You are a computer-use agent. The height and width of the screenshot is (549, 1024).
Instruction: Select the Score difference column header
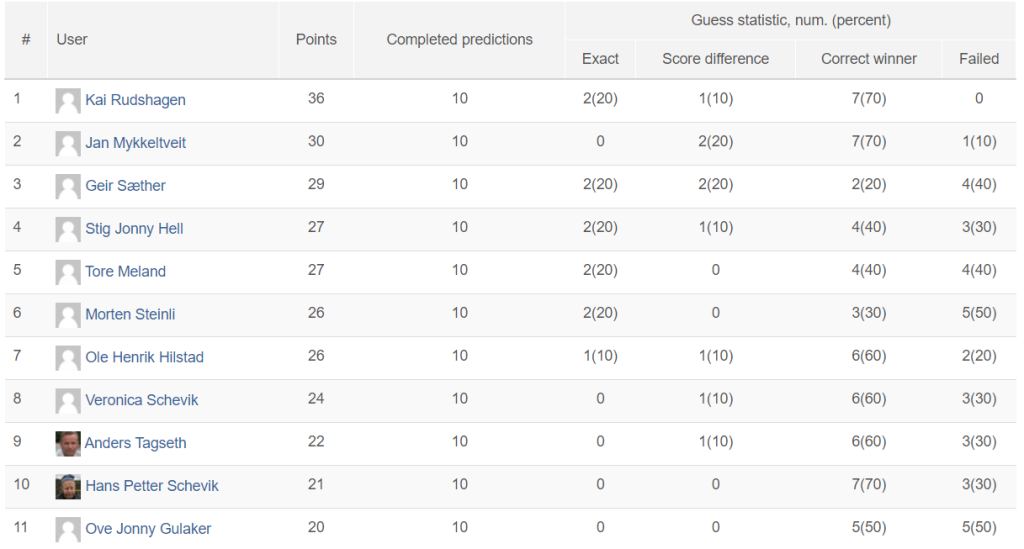716,59
